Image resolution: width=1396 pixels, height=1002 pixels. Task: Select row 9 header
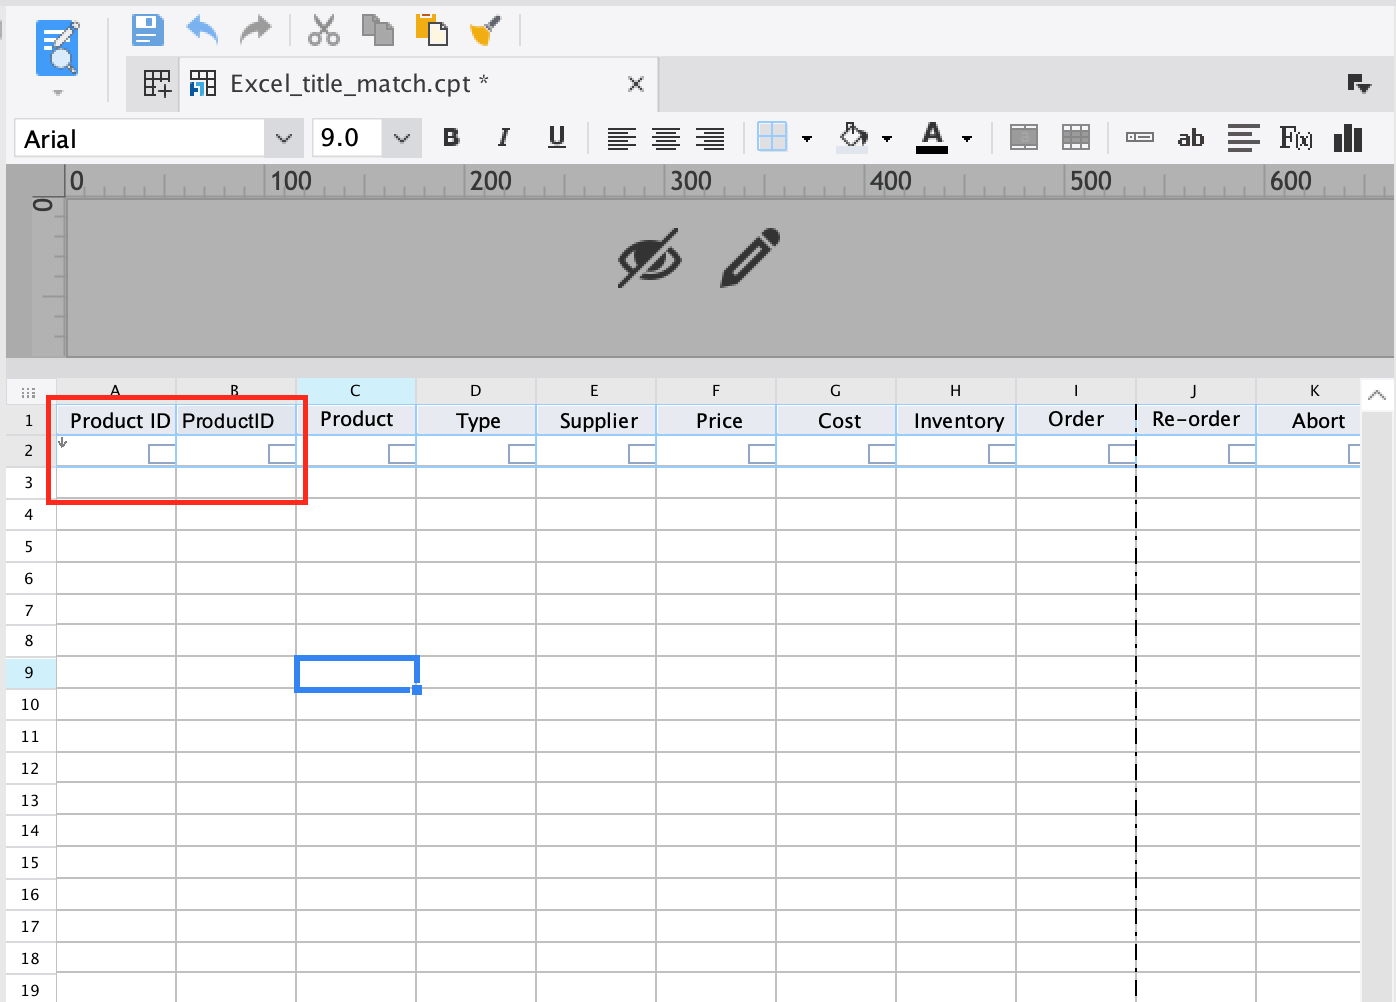click(x=30, y=673)
